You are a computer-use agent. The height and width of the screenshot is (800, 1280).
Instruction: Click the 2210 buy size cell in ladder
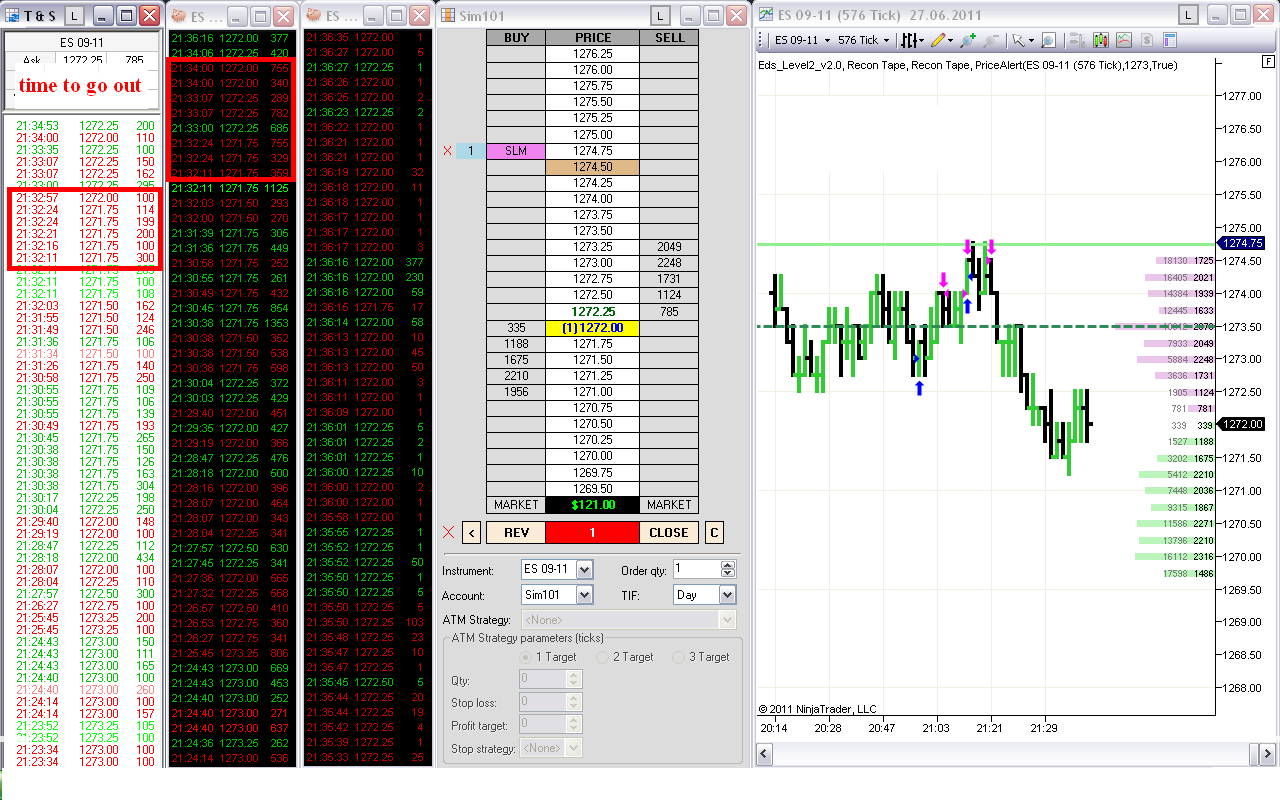pos(516,375)
